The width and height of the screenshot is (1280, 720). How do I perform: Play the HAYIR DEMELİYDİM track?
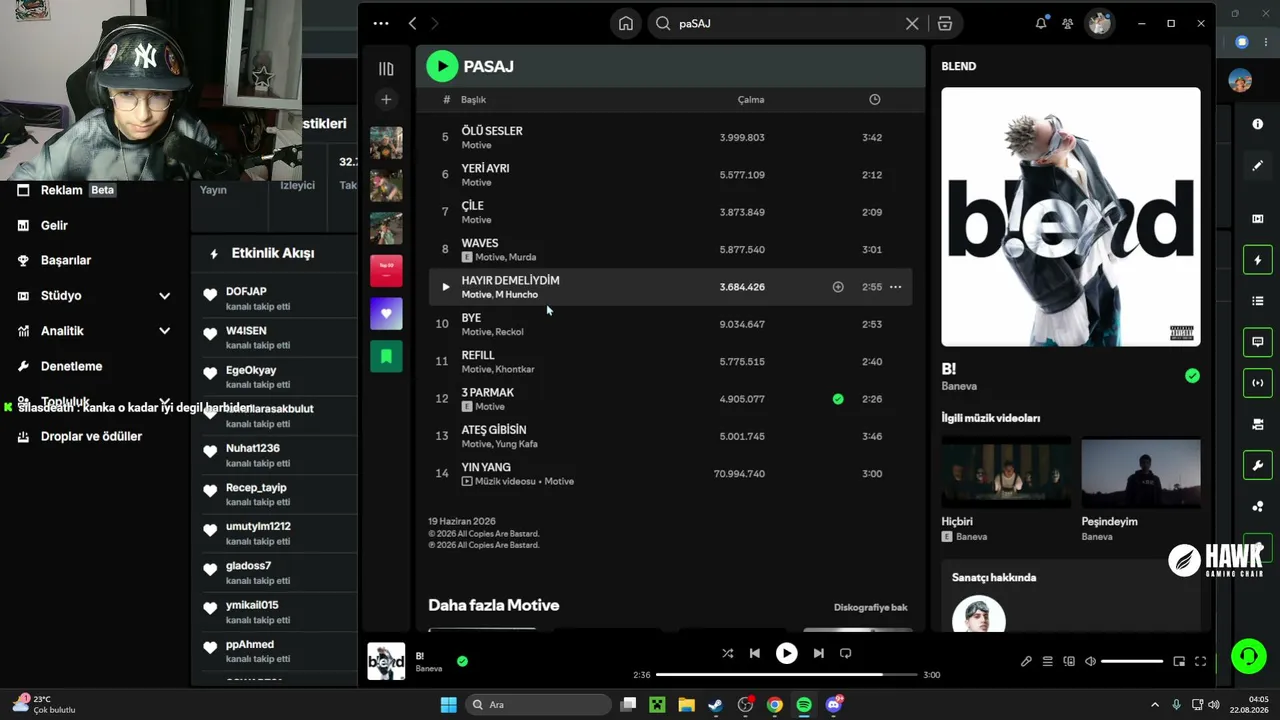pyautogui.click(x=446, y=287)
